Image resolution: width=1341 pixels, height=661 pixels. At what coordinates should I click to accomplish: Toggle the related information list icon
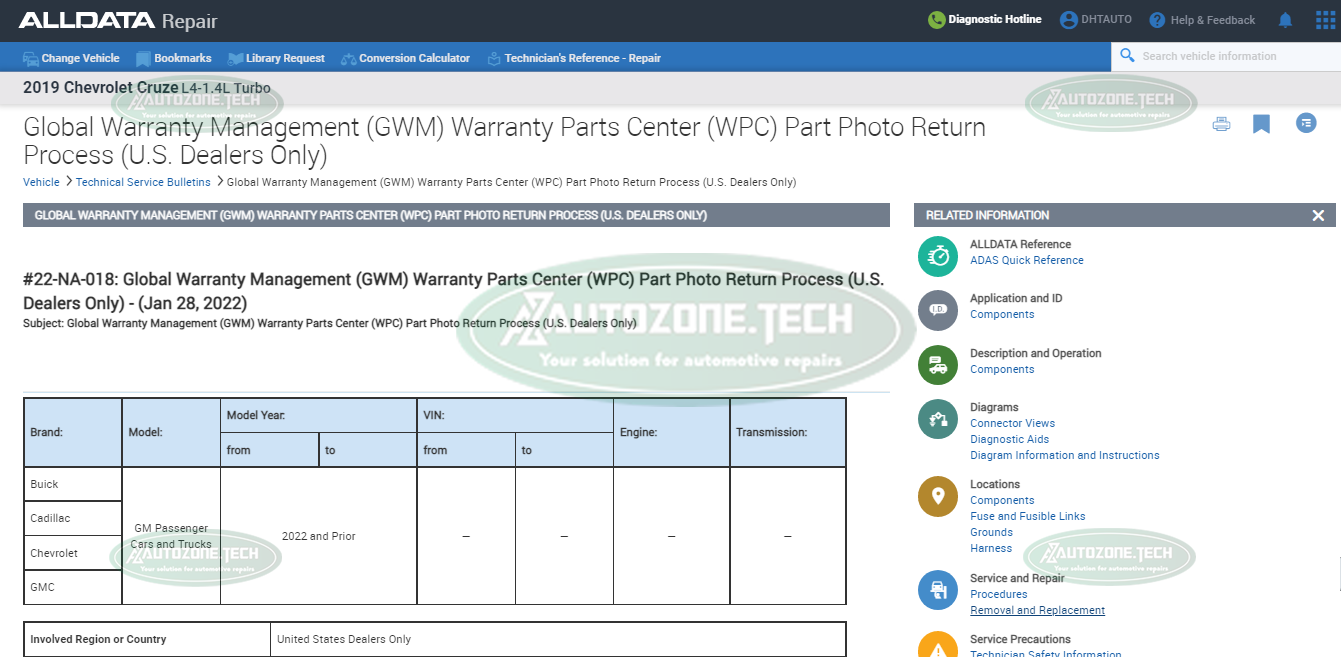point(1306,123)
